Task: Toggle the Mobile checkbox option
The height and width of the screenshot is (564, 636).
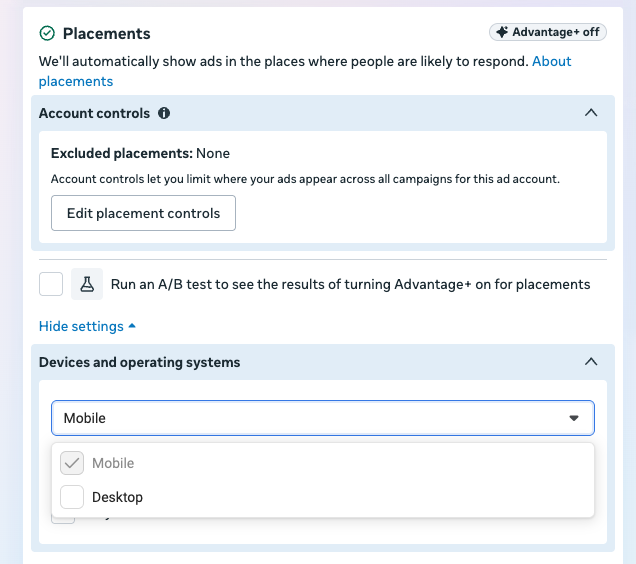Action: pyautogui.click(x=72, y=463)
